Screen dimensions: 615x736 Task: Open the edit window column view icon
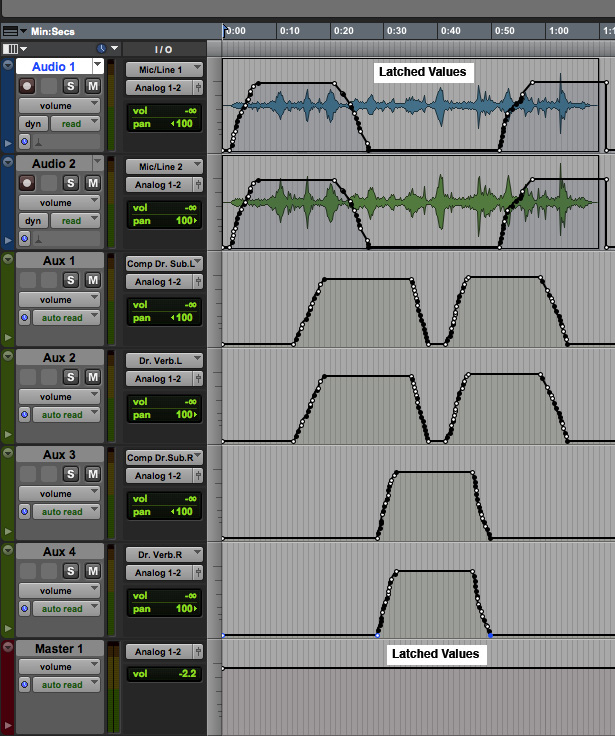click(x=12, y=48)
